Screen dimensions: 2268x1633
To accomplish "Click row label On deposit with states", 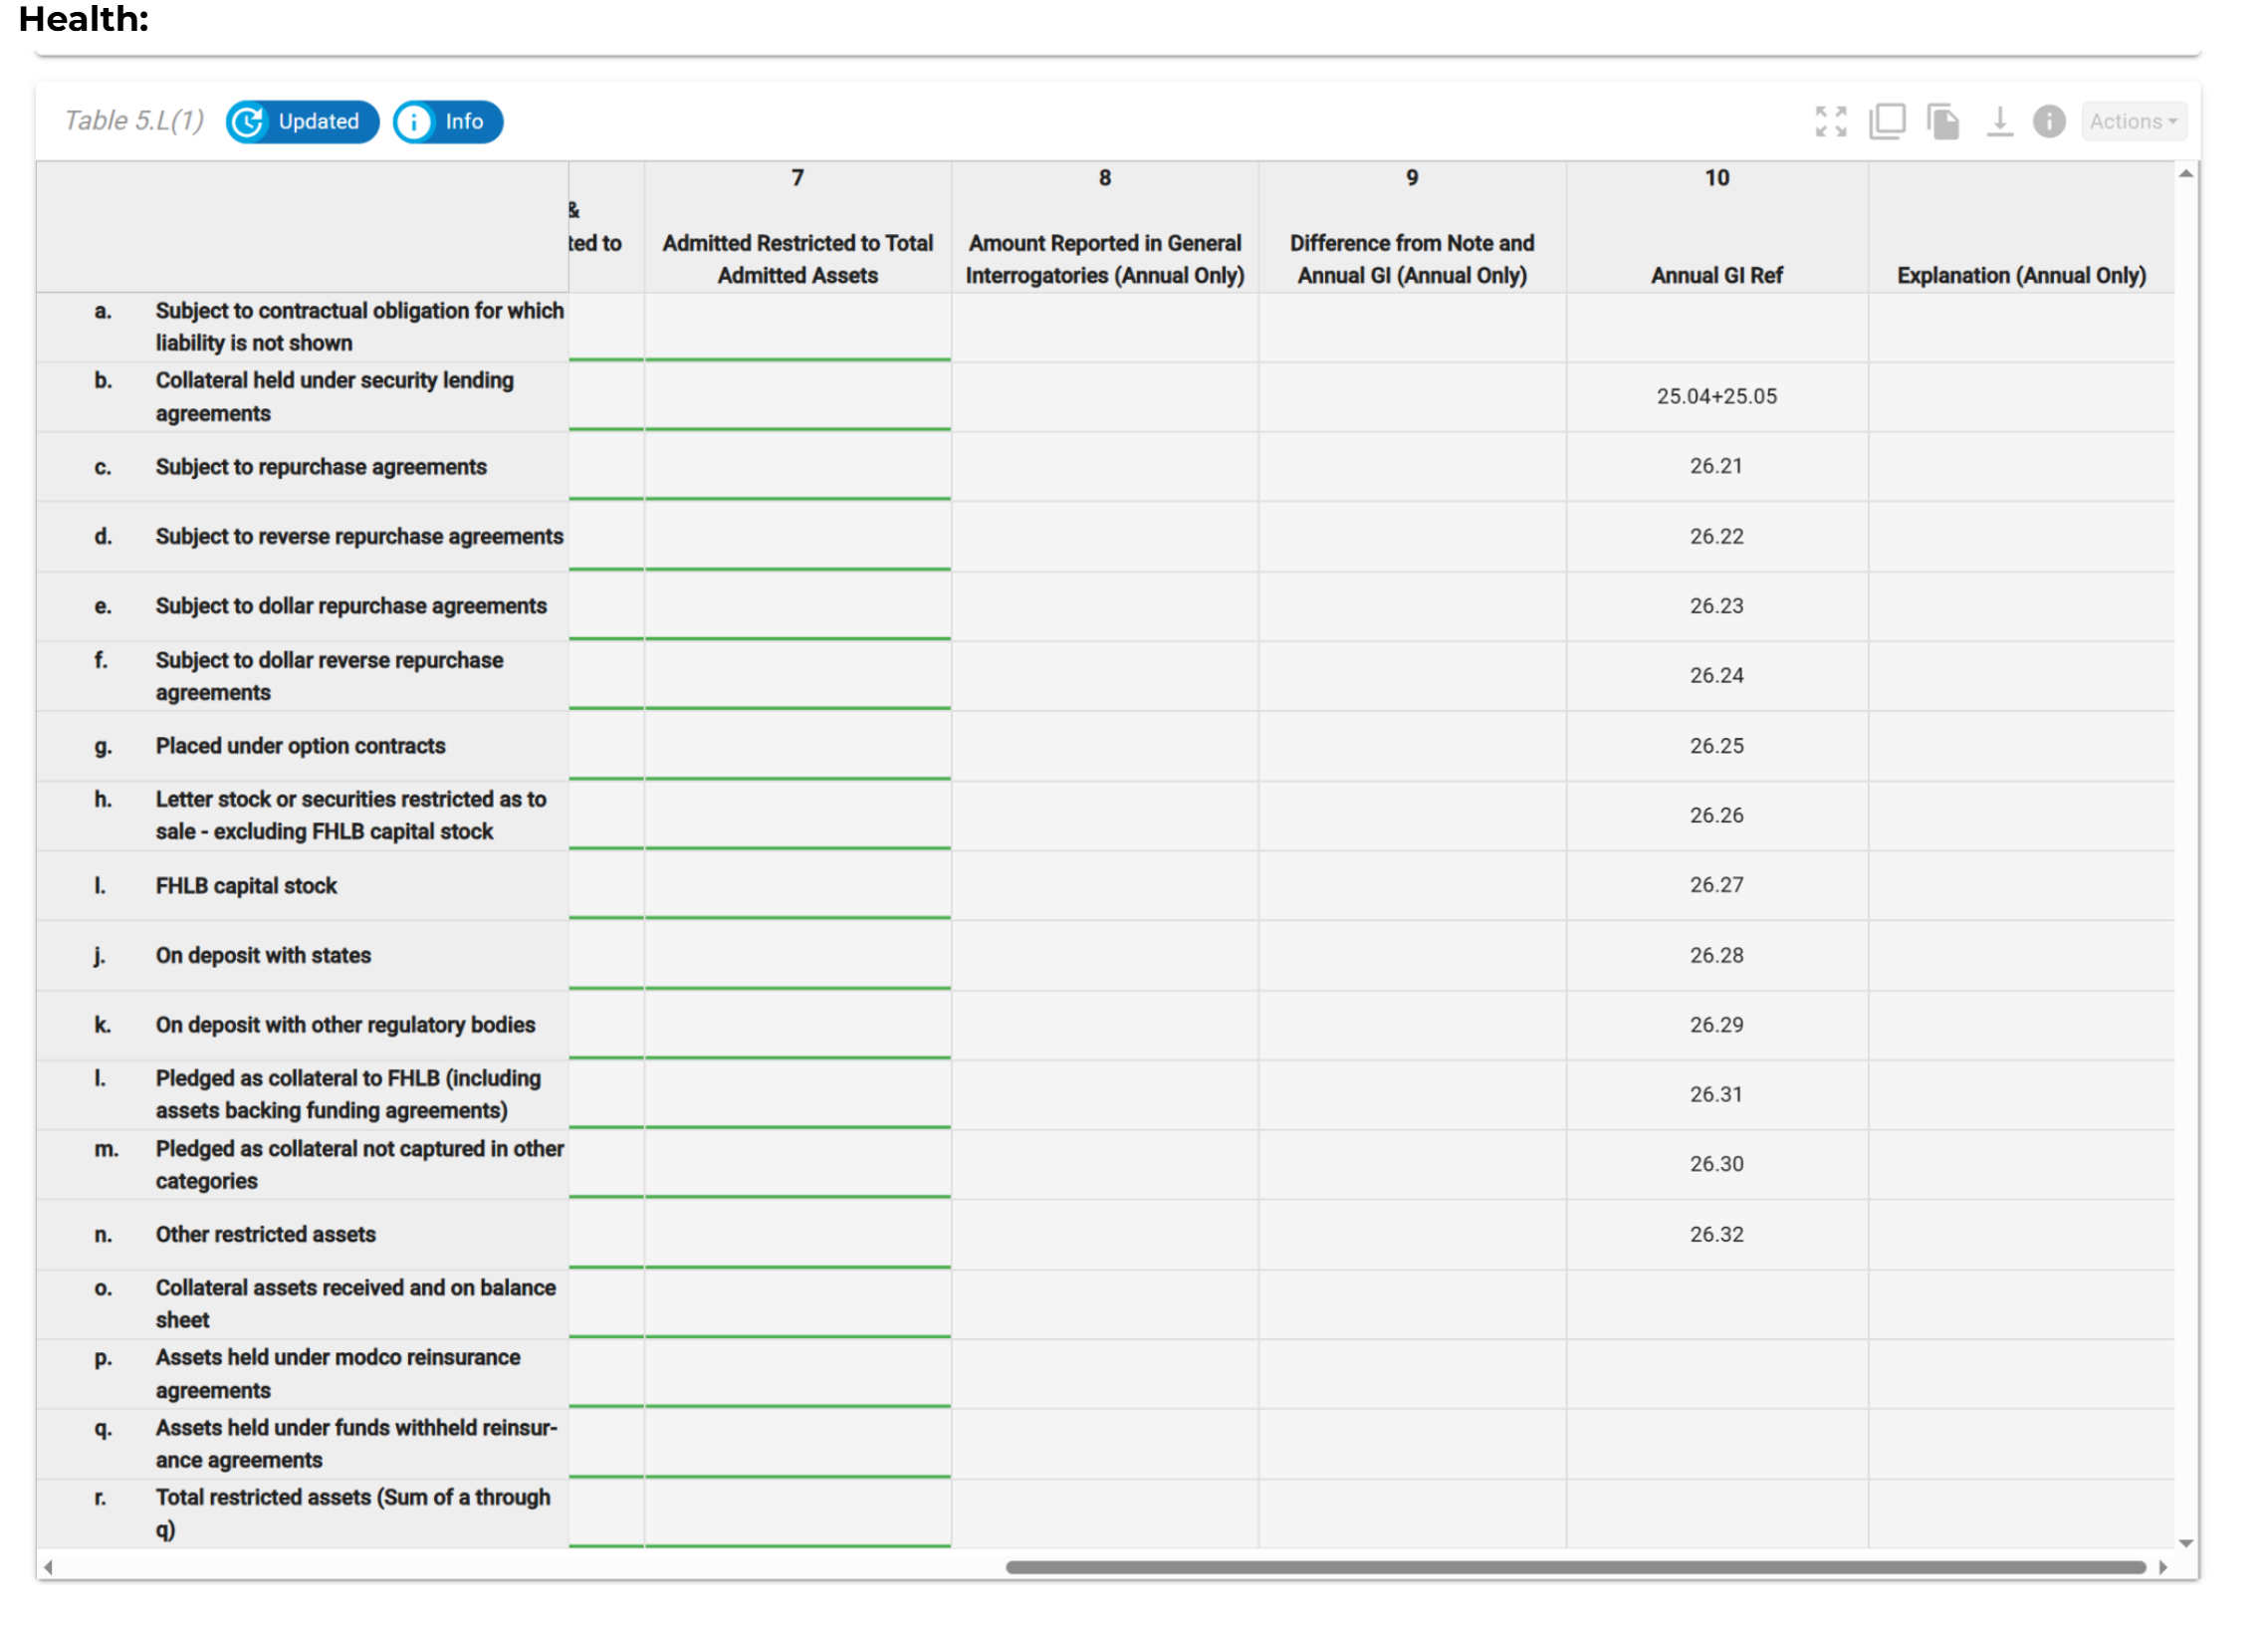I will pyautogui.click(x=263, y=956).
